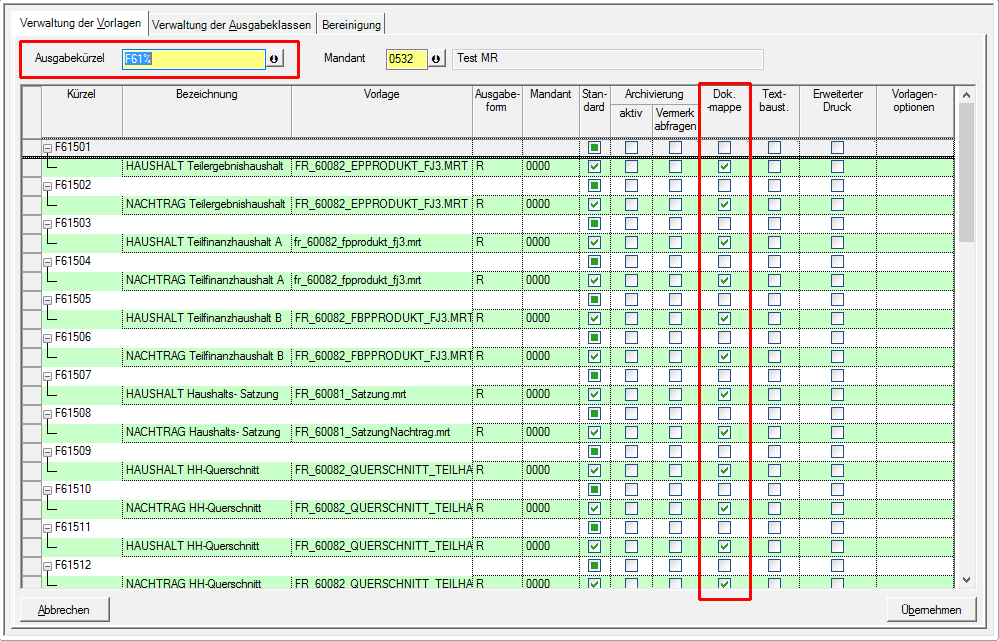Focus the Ausgabekürzel input field
This screenshot has height=641, width=999.
click(193, 59)
